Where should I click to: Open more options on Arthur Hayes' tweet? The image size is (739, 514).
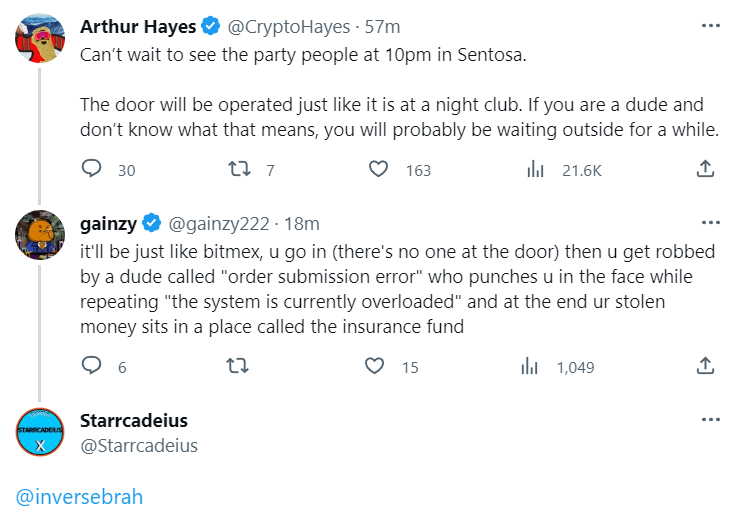point(710,25)
